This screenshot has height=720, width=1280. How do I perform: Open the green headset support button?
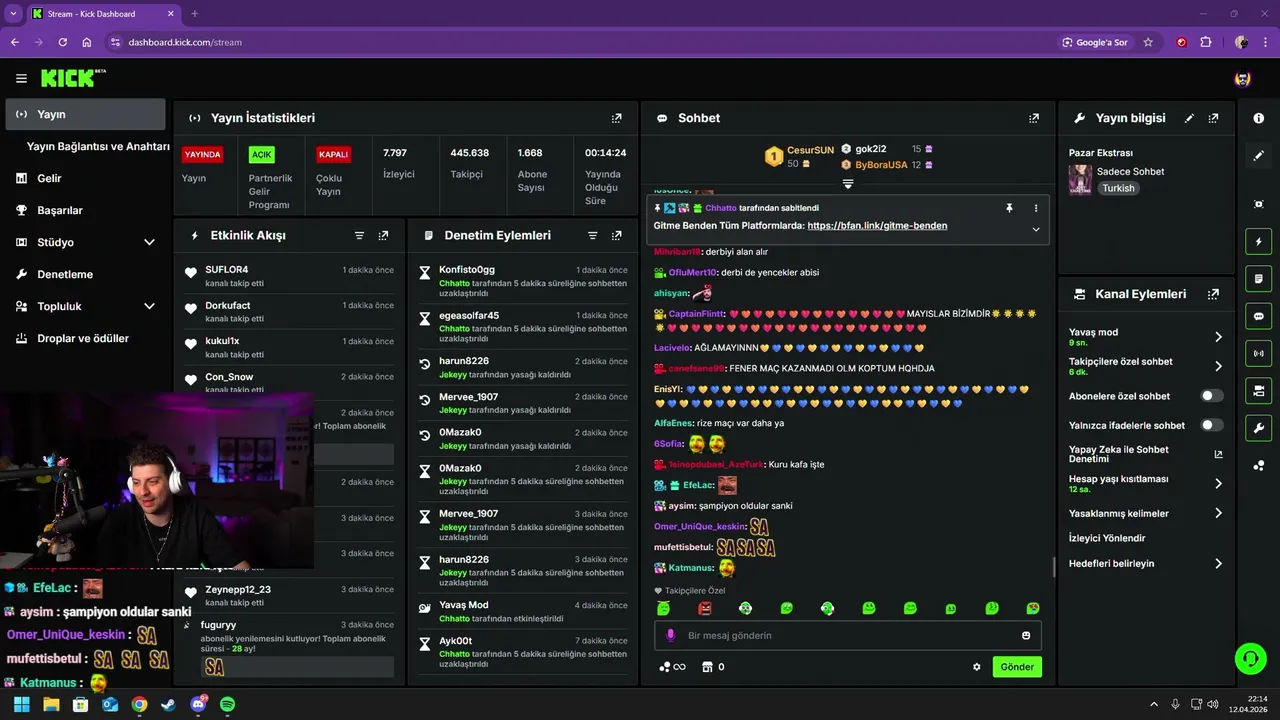[x=1249, y=659]
